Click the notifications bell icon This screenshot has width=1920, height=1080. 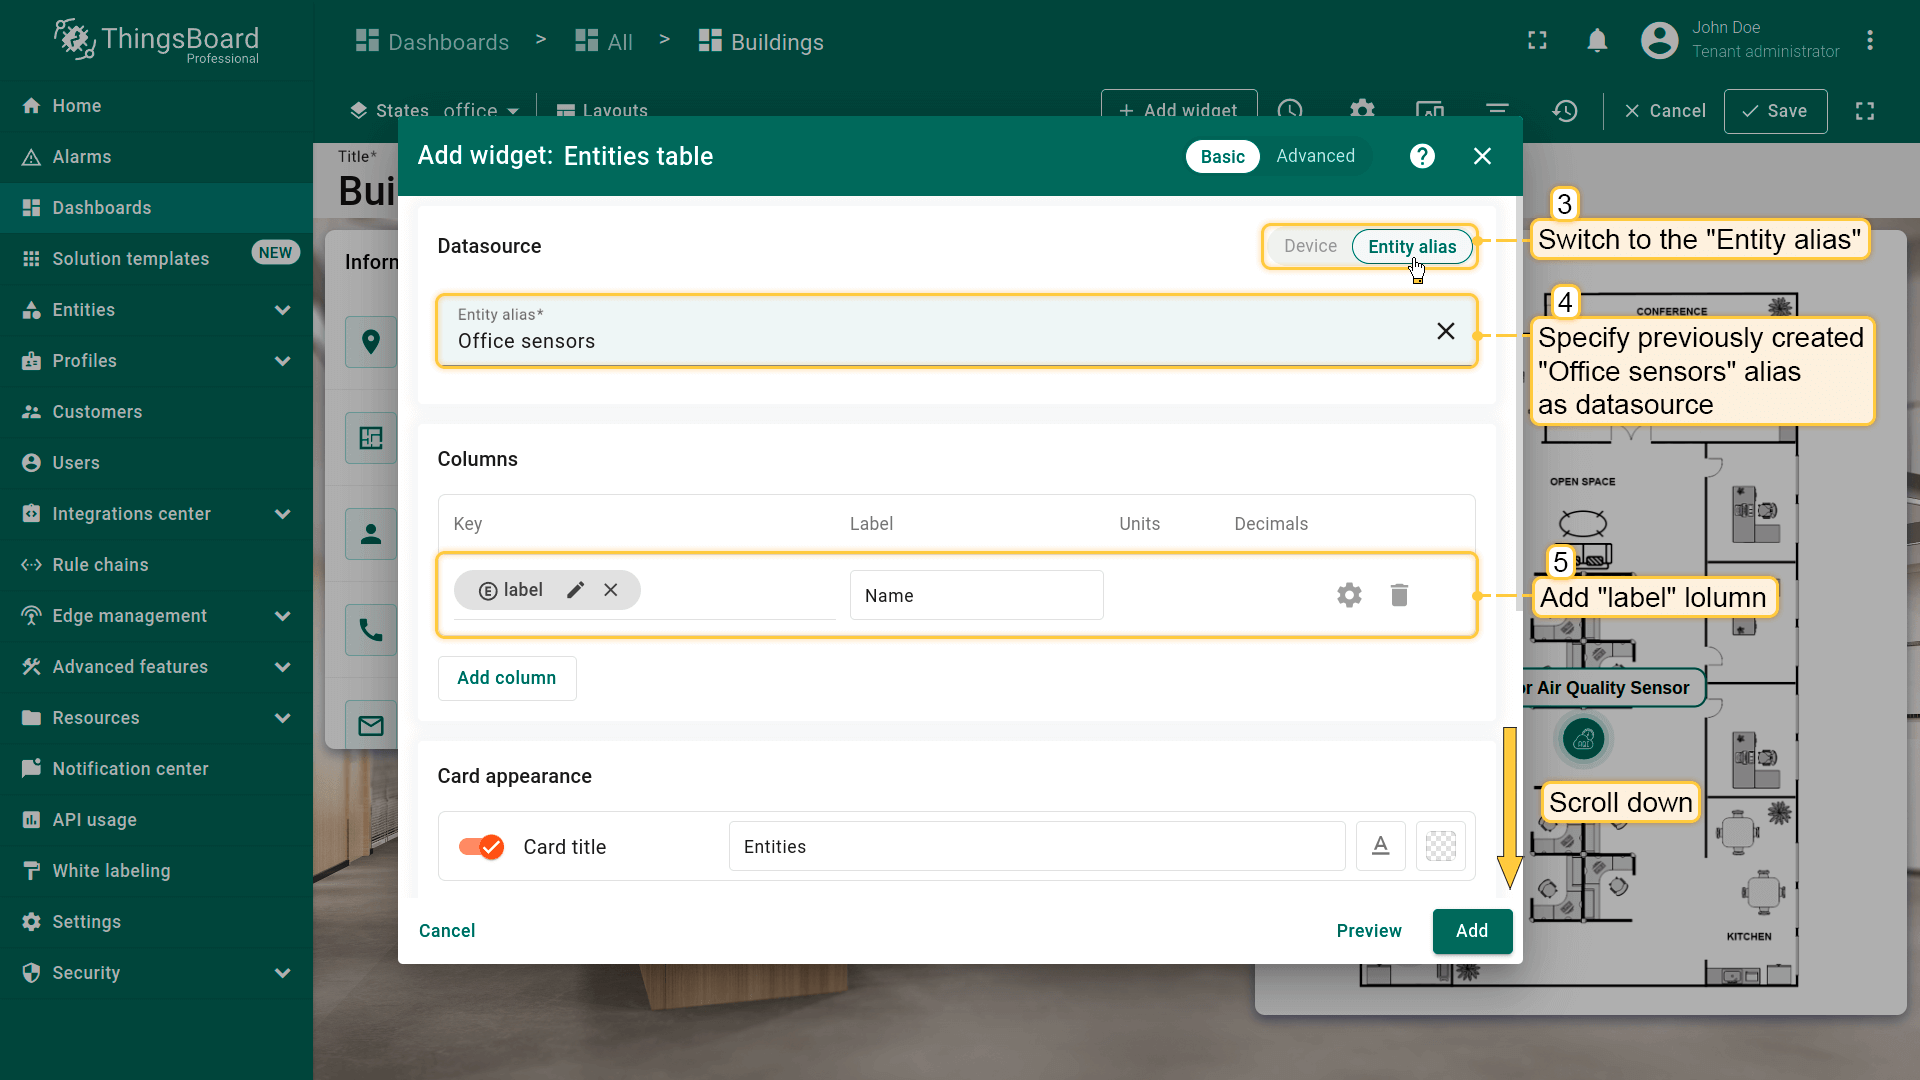(x=1597, y=40)
